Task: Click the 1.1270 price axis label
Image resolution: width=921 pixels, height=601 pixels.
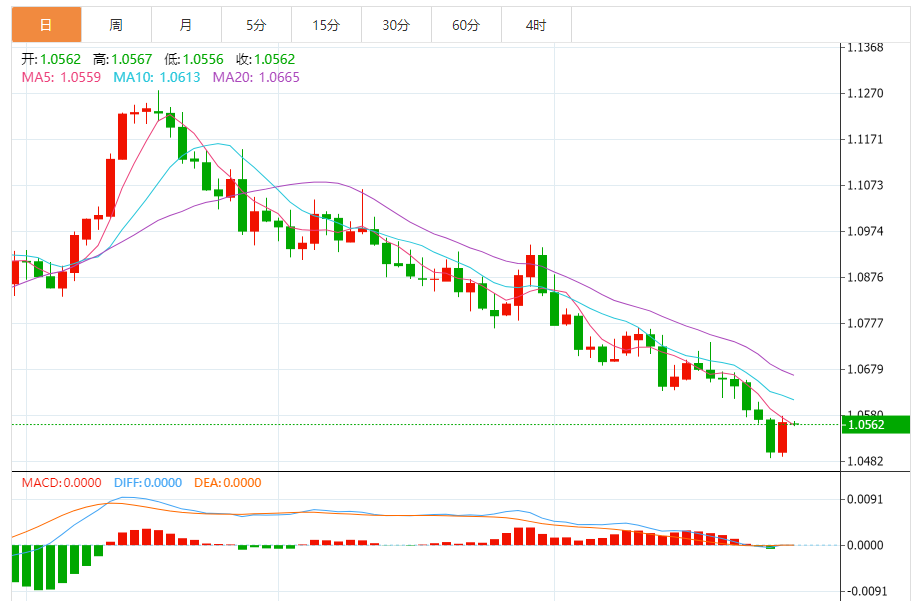Action: (x=865, y=93)
